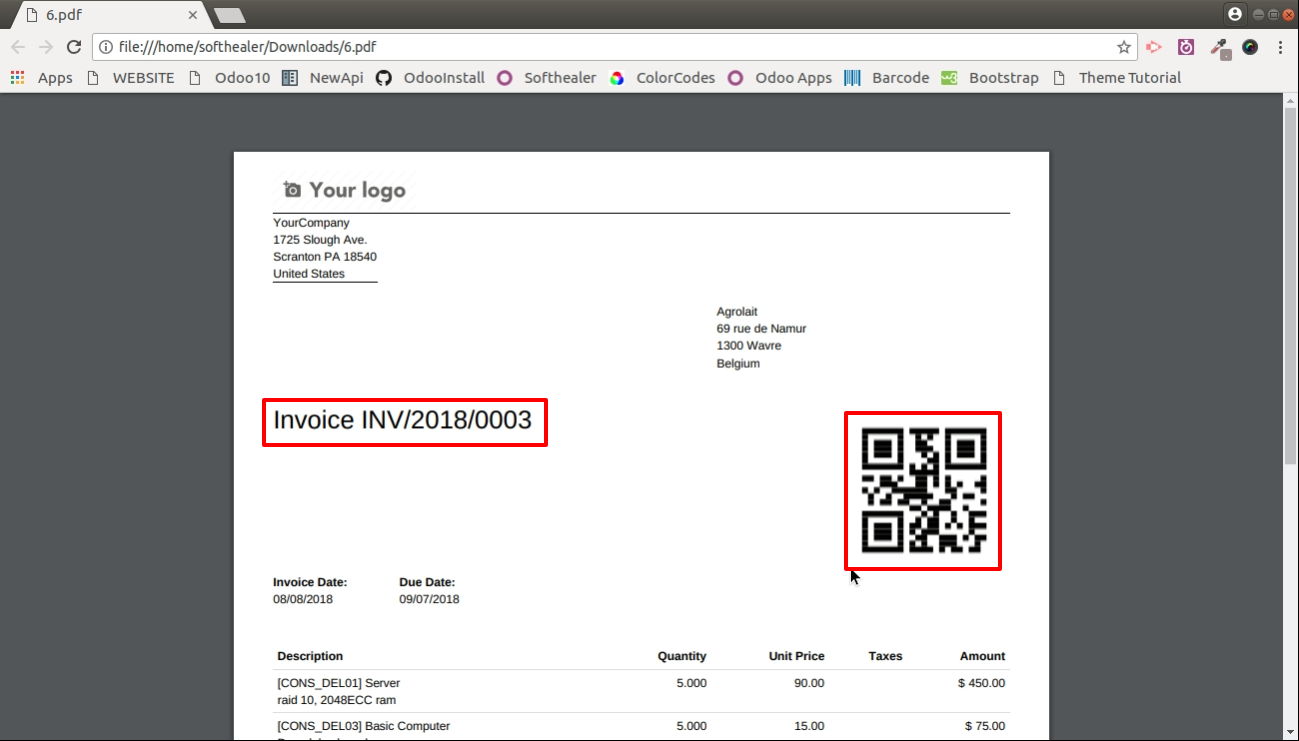The width and height of the screenshot is (1299, 741).
Task: Click the Quantity column header
Action: click(682, 657)
